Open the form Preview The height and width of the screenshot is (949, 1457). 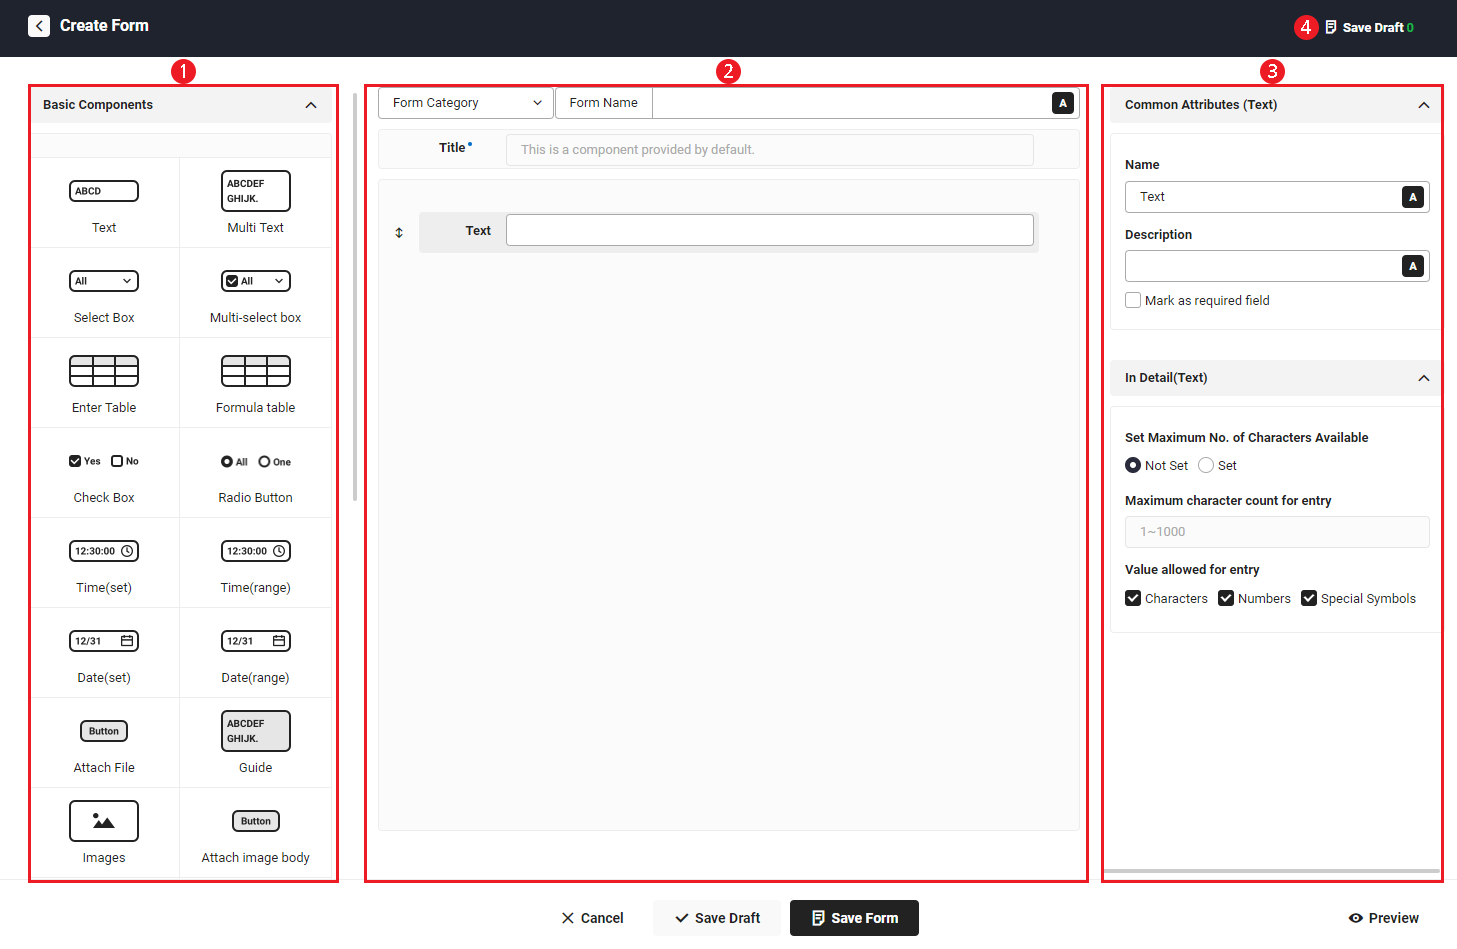(1383, 918)
